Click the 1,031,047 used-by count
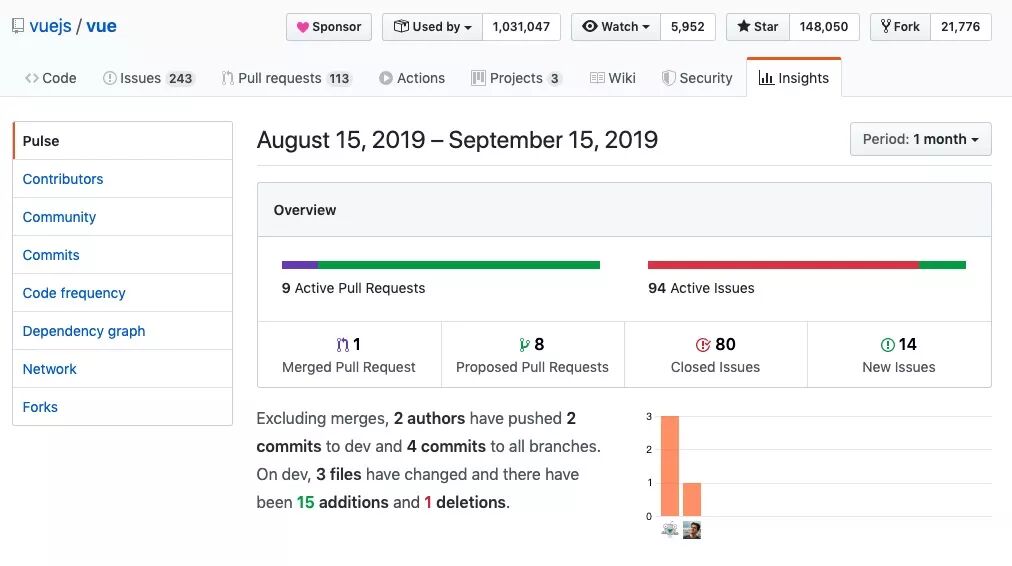The image size is (1012, 566). pos(521,26)
